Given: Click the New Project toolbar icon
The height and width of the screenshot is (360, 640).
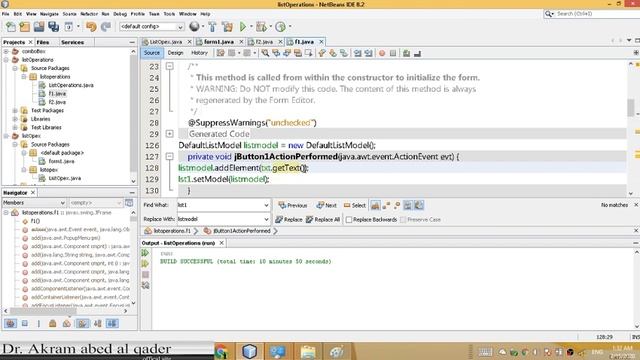Looking at the screenshot, I should point(25,27).
